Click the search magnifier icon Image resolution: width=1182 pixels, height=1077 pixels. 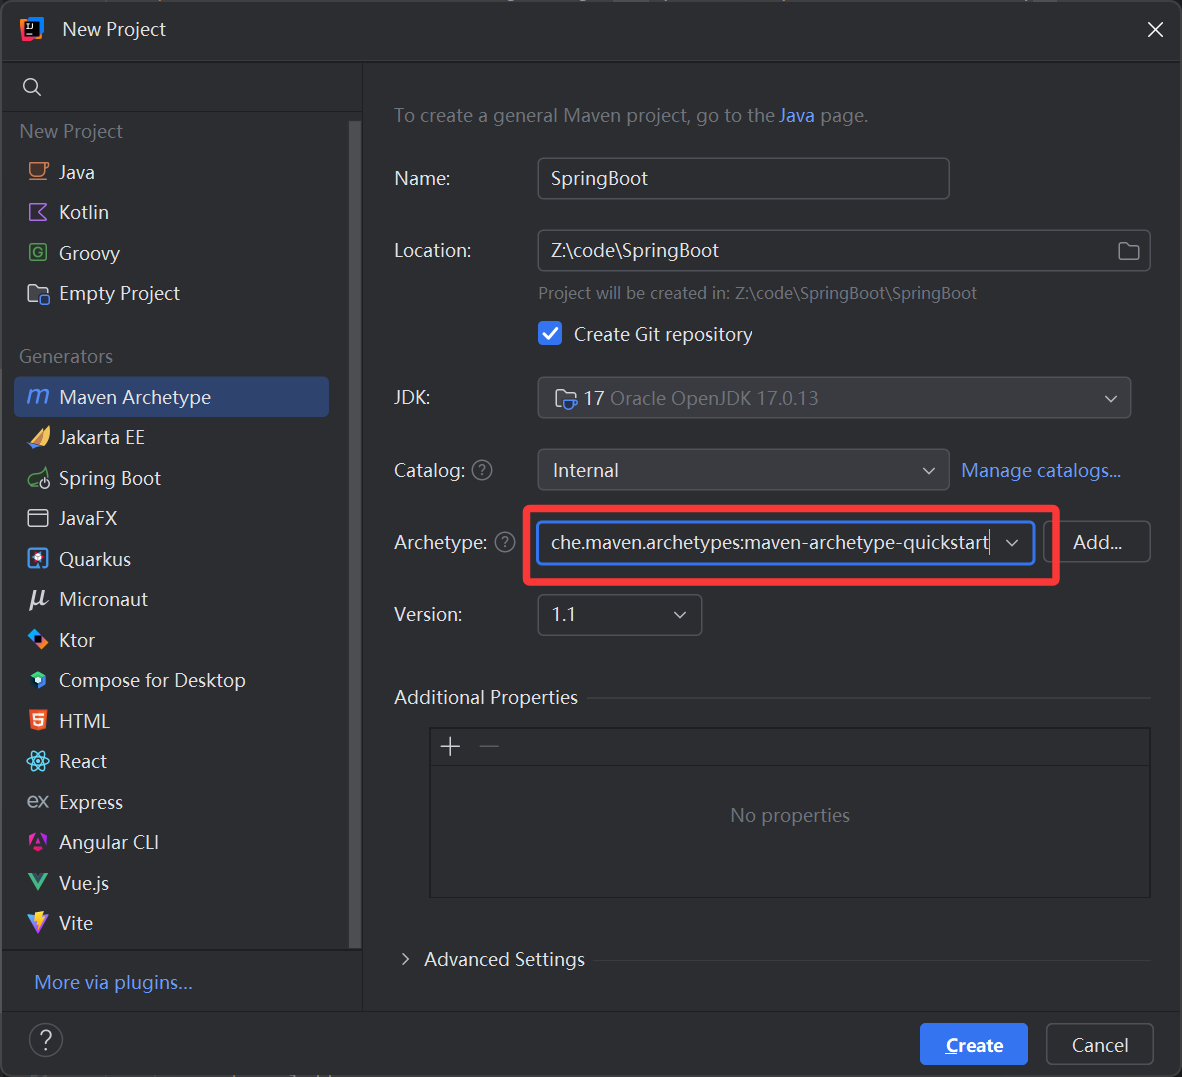(x=32, y=87)
